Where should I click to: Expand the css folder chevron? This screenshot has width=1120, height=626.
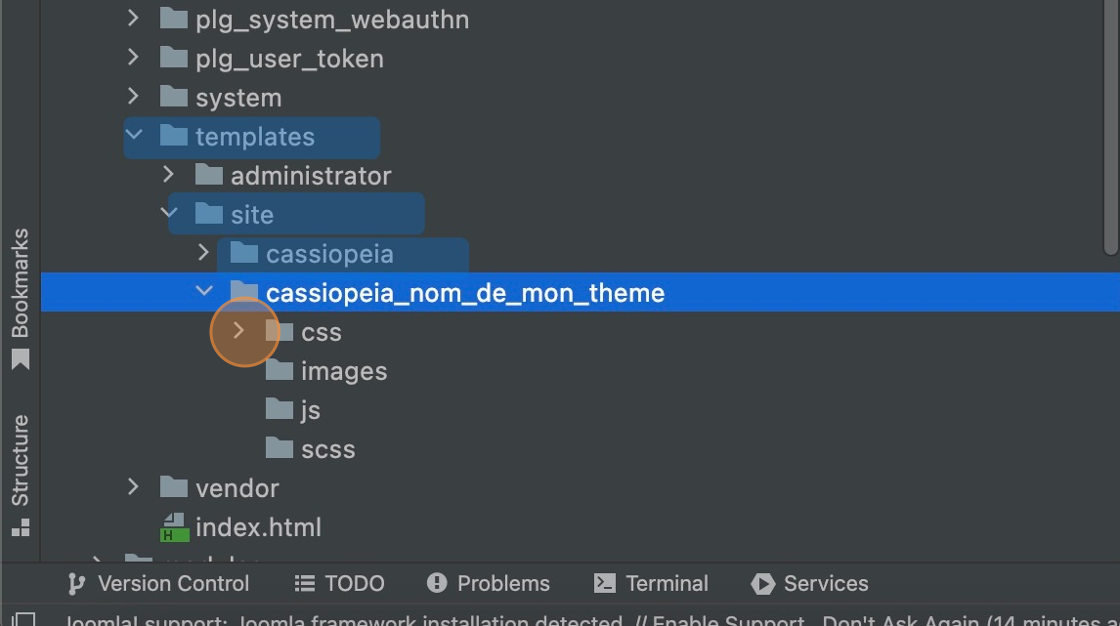239,331
